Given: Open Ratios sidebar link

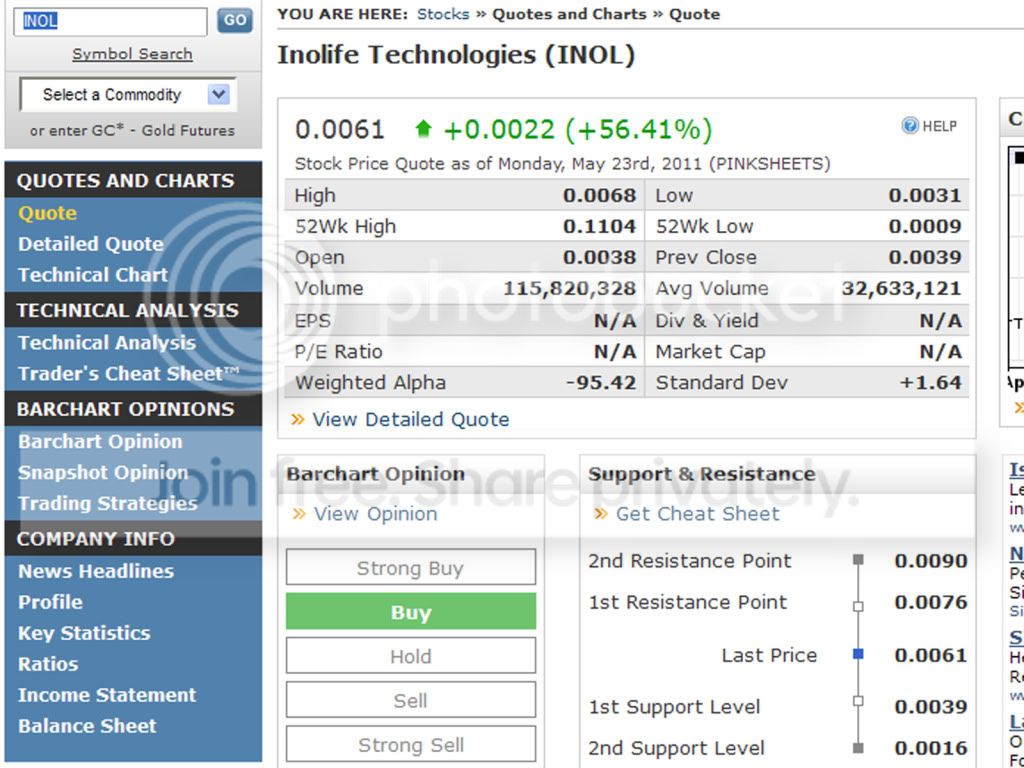Looking at the screenshot, I should (x=48, y=664).
